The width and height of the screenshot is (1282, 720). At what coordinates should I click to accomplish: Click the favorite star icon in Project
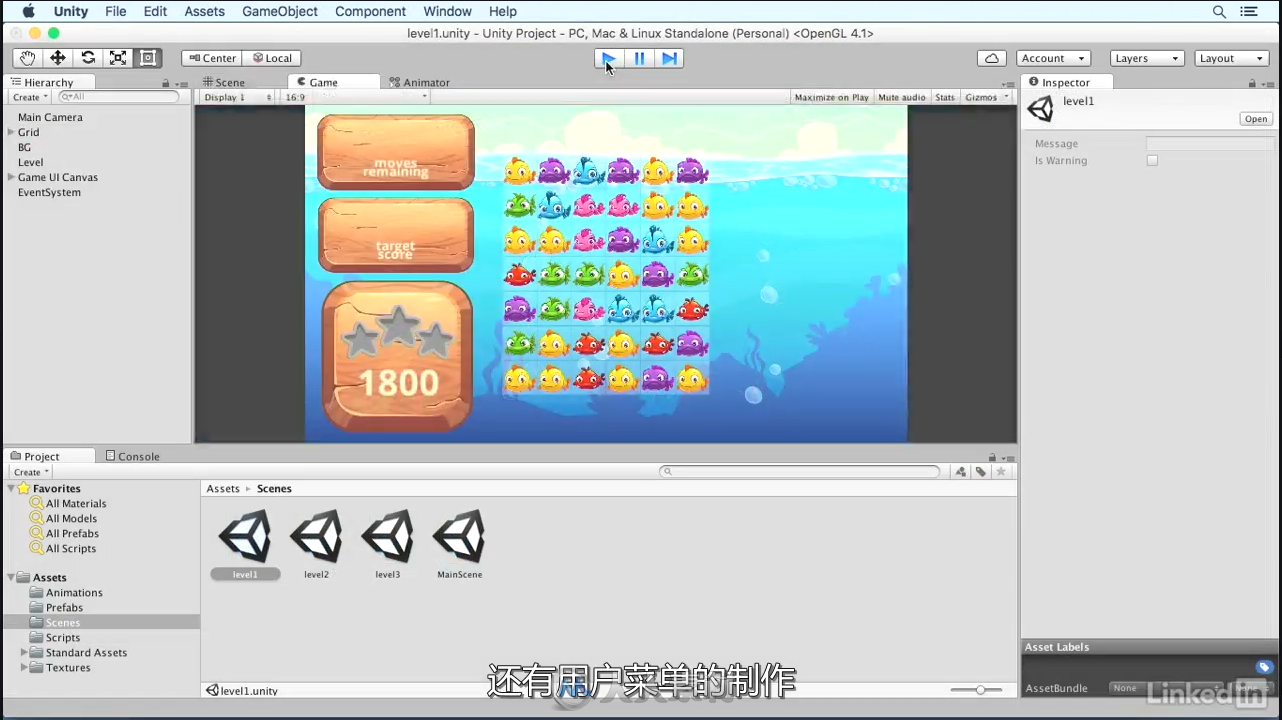point(1001,472)
